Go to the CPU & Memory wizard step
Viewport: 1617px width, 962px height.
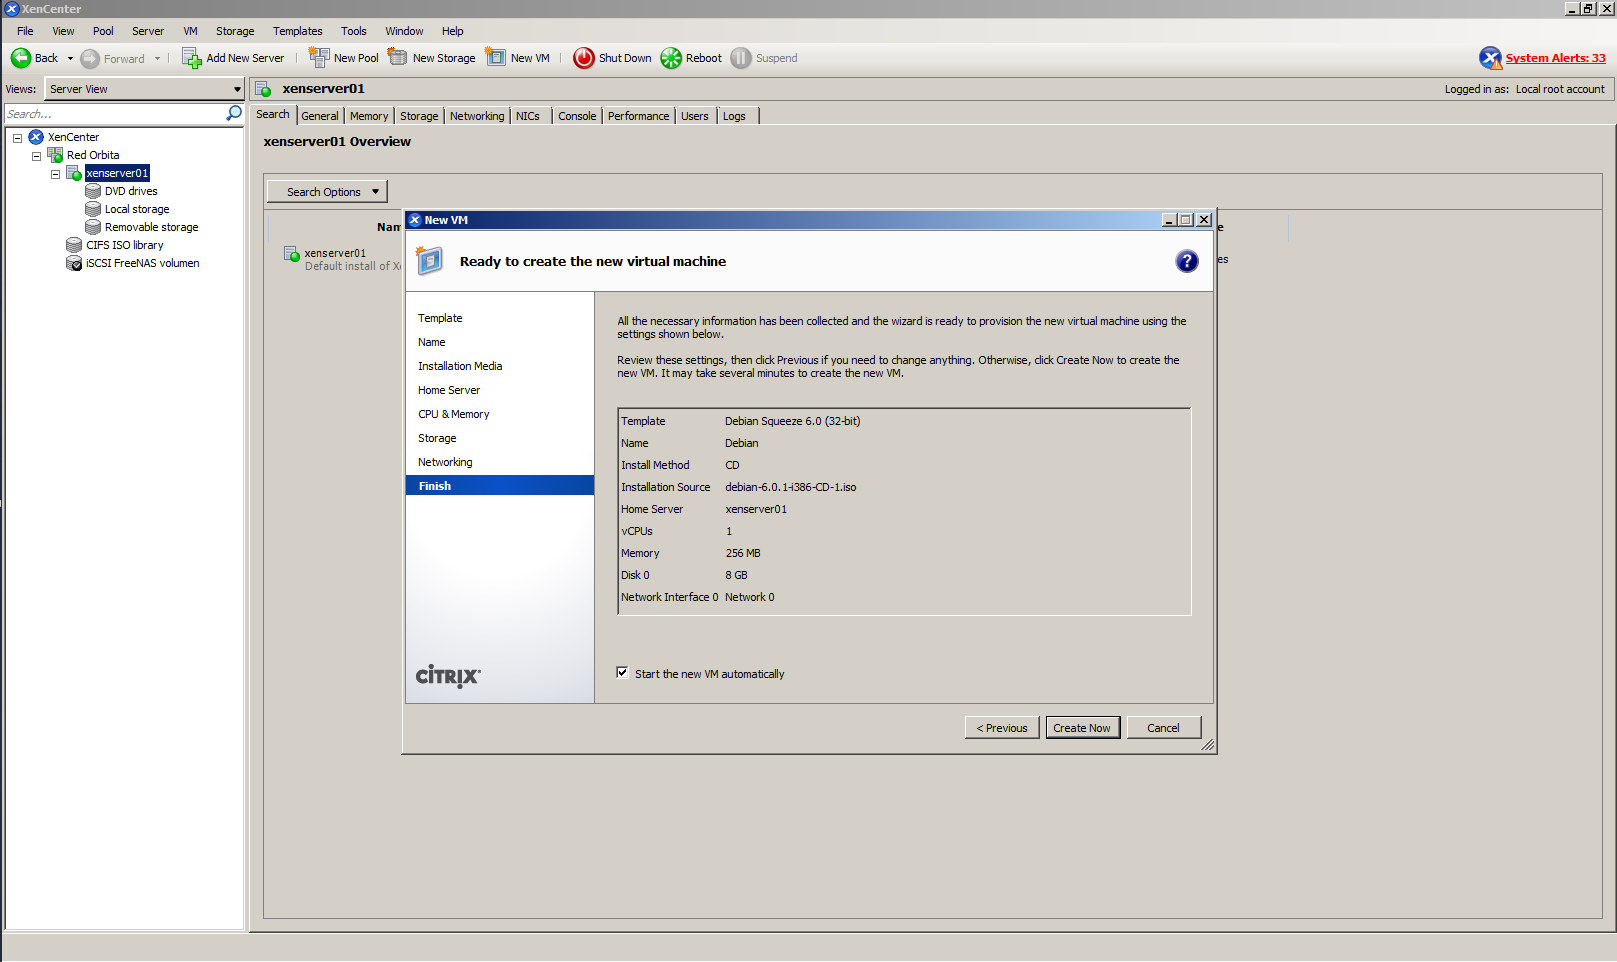pyautogui.click(x=454, y=414)
